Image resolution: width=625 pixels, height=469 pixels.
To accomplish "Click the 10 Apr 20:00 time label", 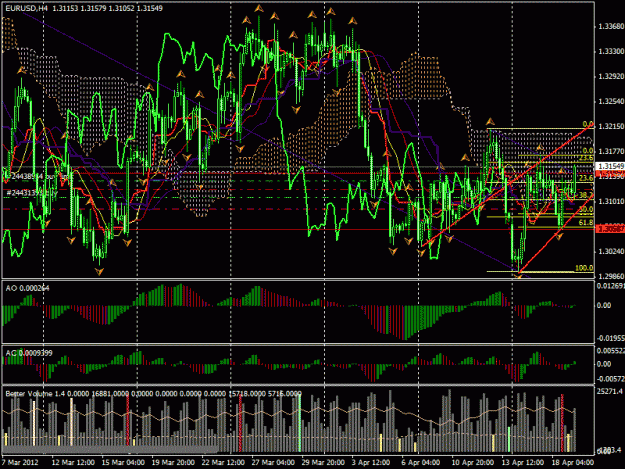I will (473, 462).
